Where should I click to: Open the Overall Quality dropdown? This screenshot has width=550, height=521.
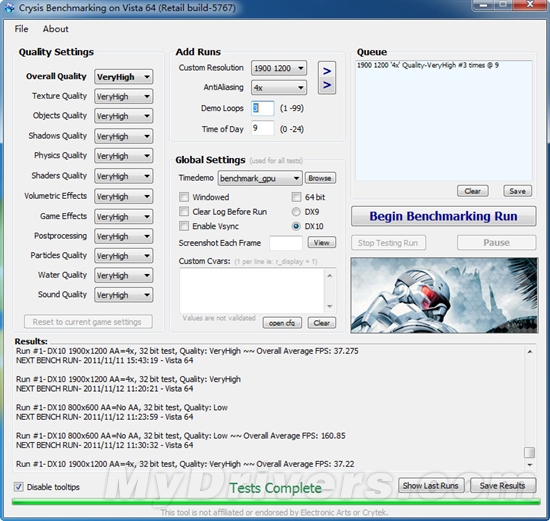(123, 76)
